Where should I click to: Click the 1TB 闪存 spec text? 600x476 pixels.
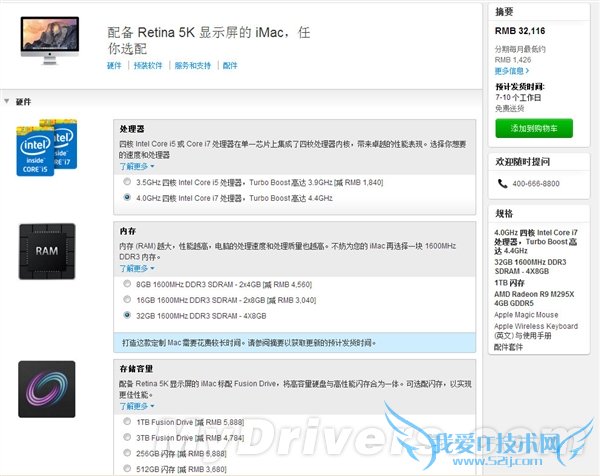(x=509, y=283)
